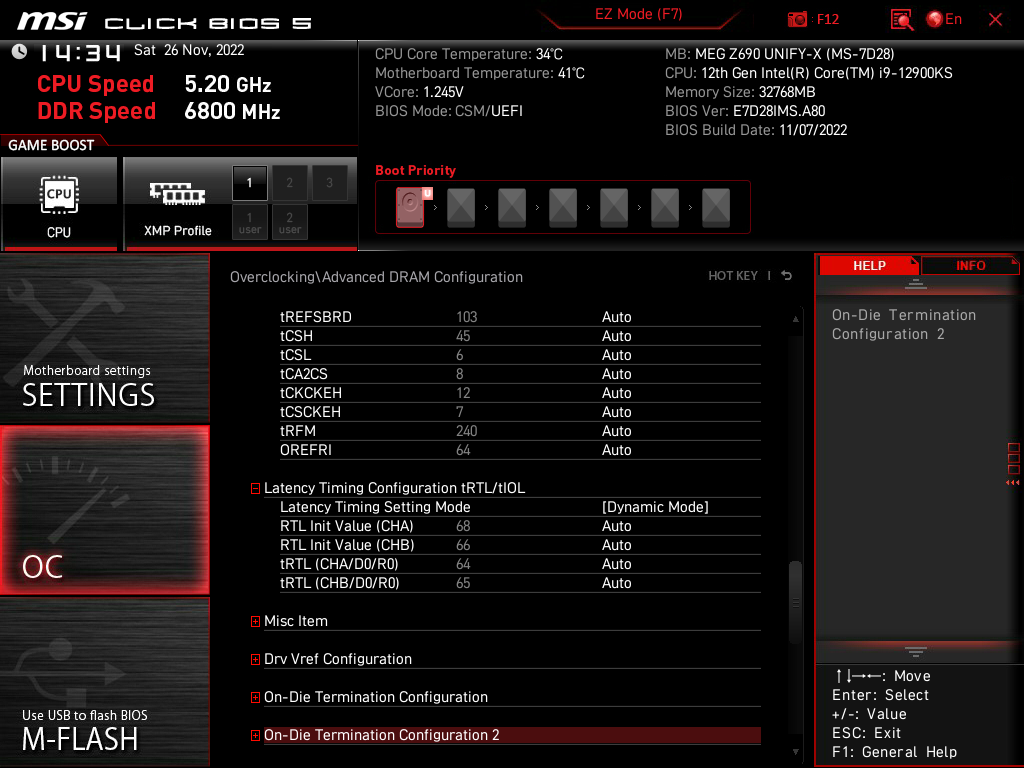
Task: Edit tRTL (CHB/D0/R0) Auto field
Action: click(616, 583)
